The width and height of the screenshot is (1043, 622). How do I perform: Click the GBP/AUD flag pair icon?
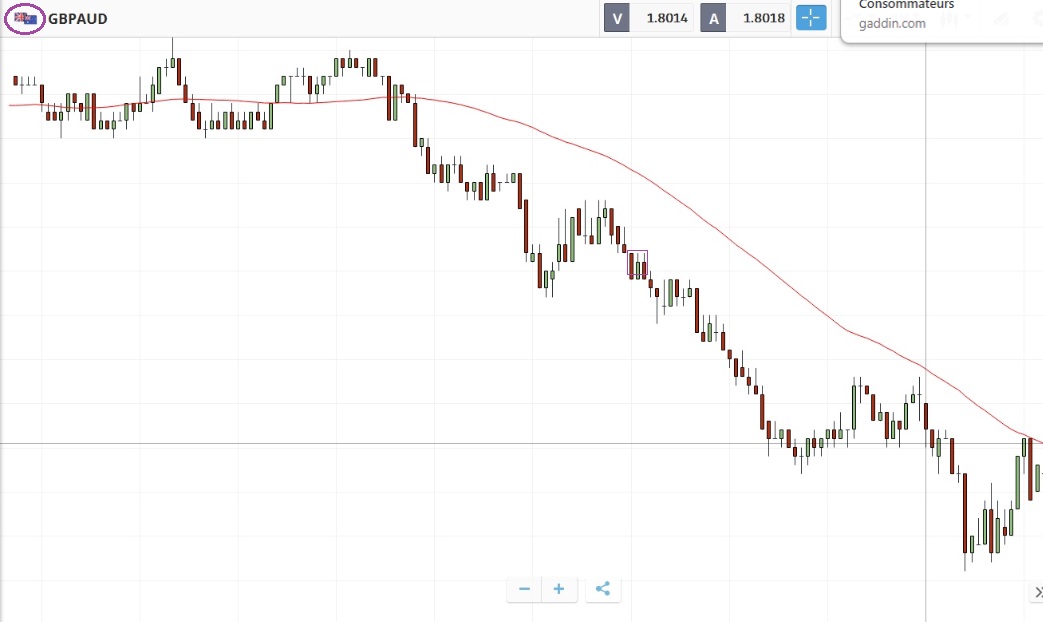25,18
